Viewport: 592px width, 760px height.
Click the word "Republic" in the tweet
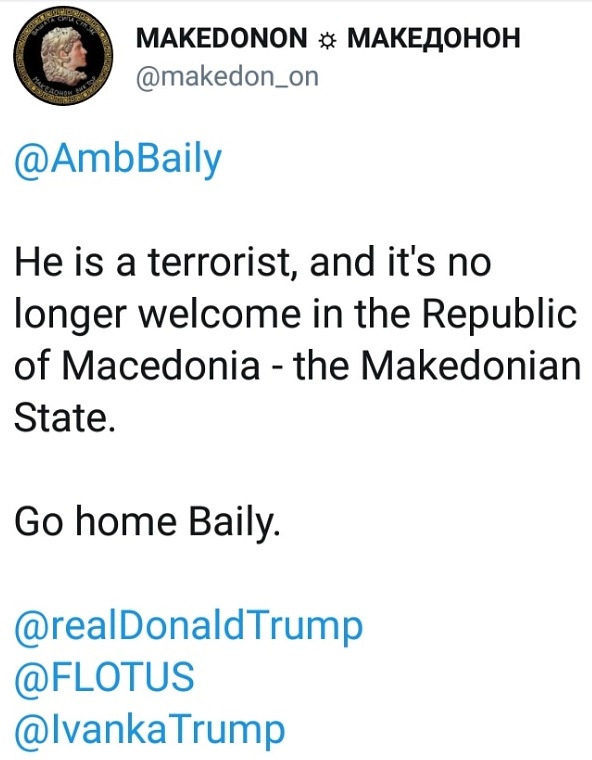click(499, 317)
